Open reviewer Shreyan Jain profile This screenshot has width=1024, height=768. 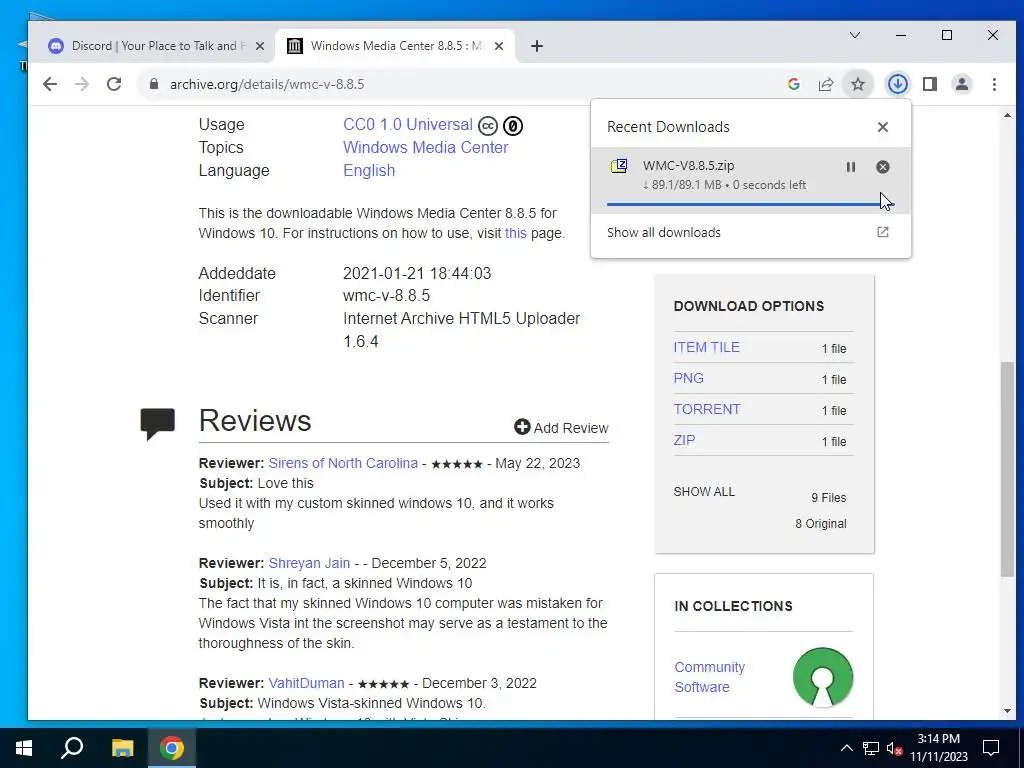[x=309, y=563]
